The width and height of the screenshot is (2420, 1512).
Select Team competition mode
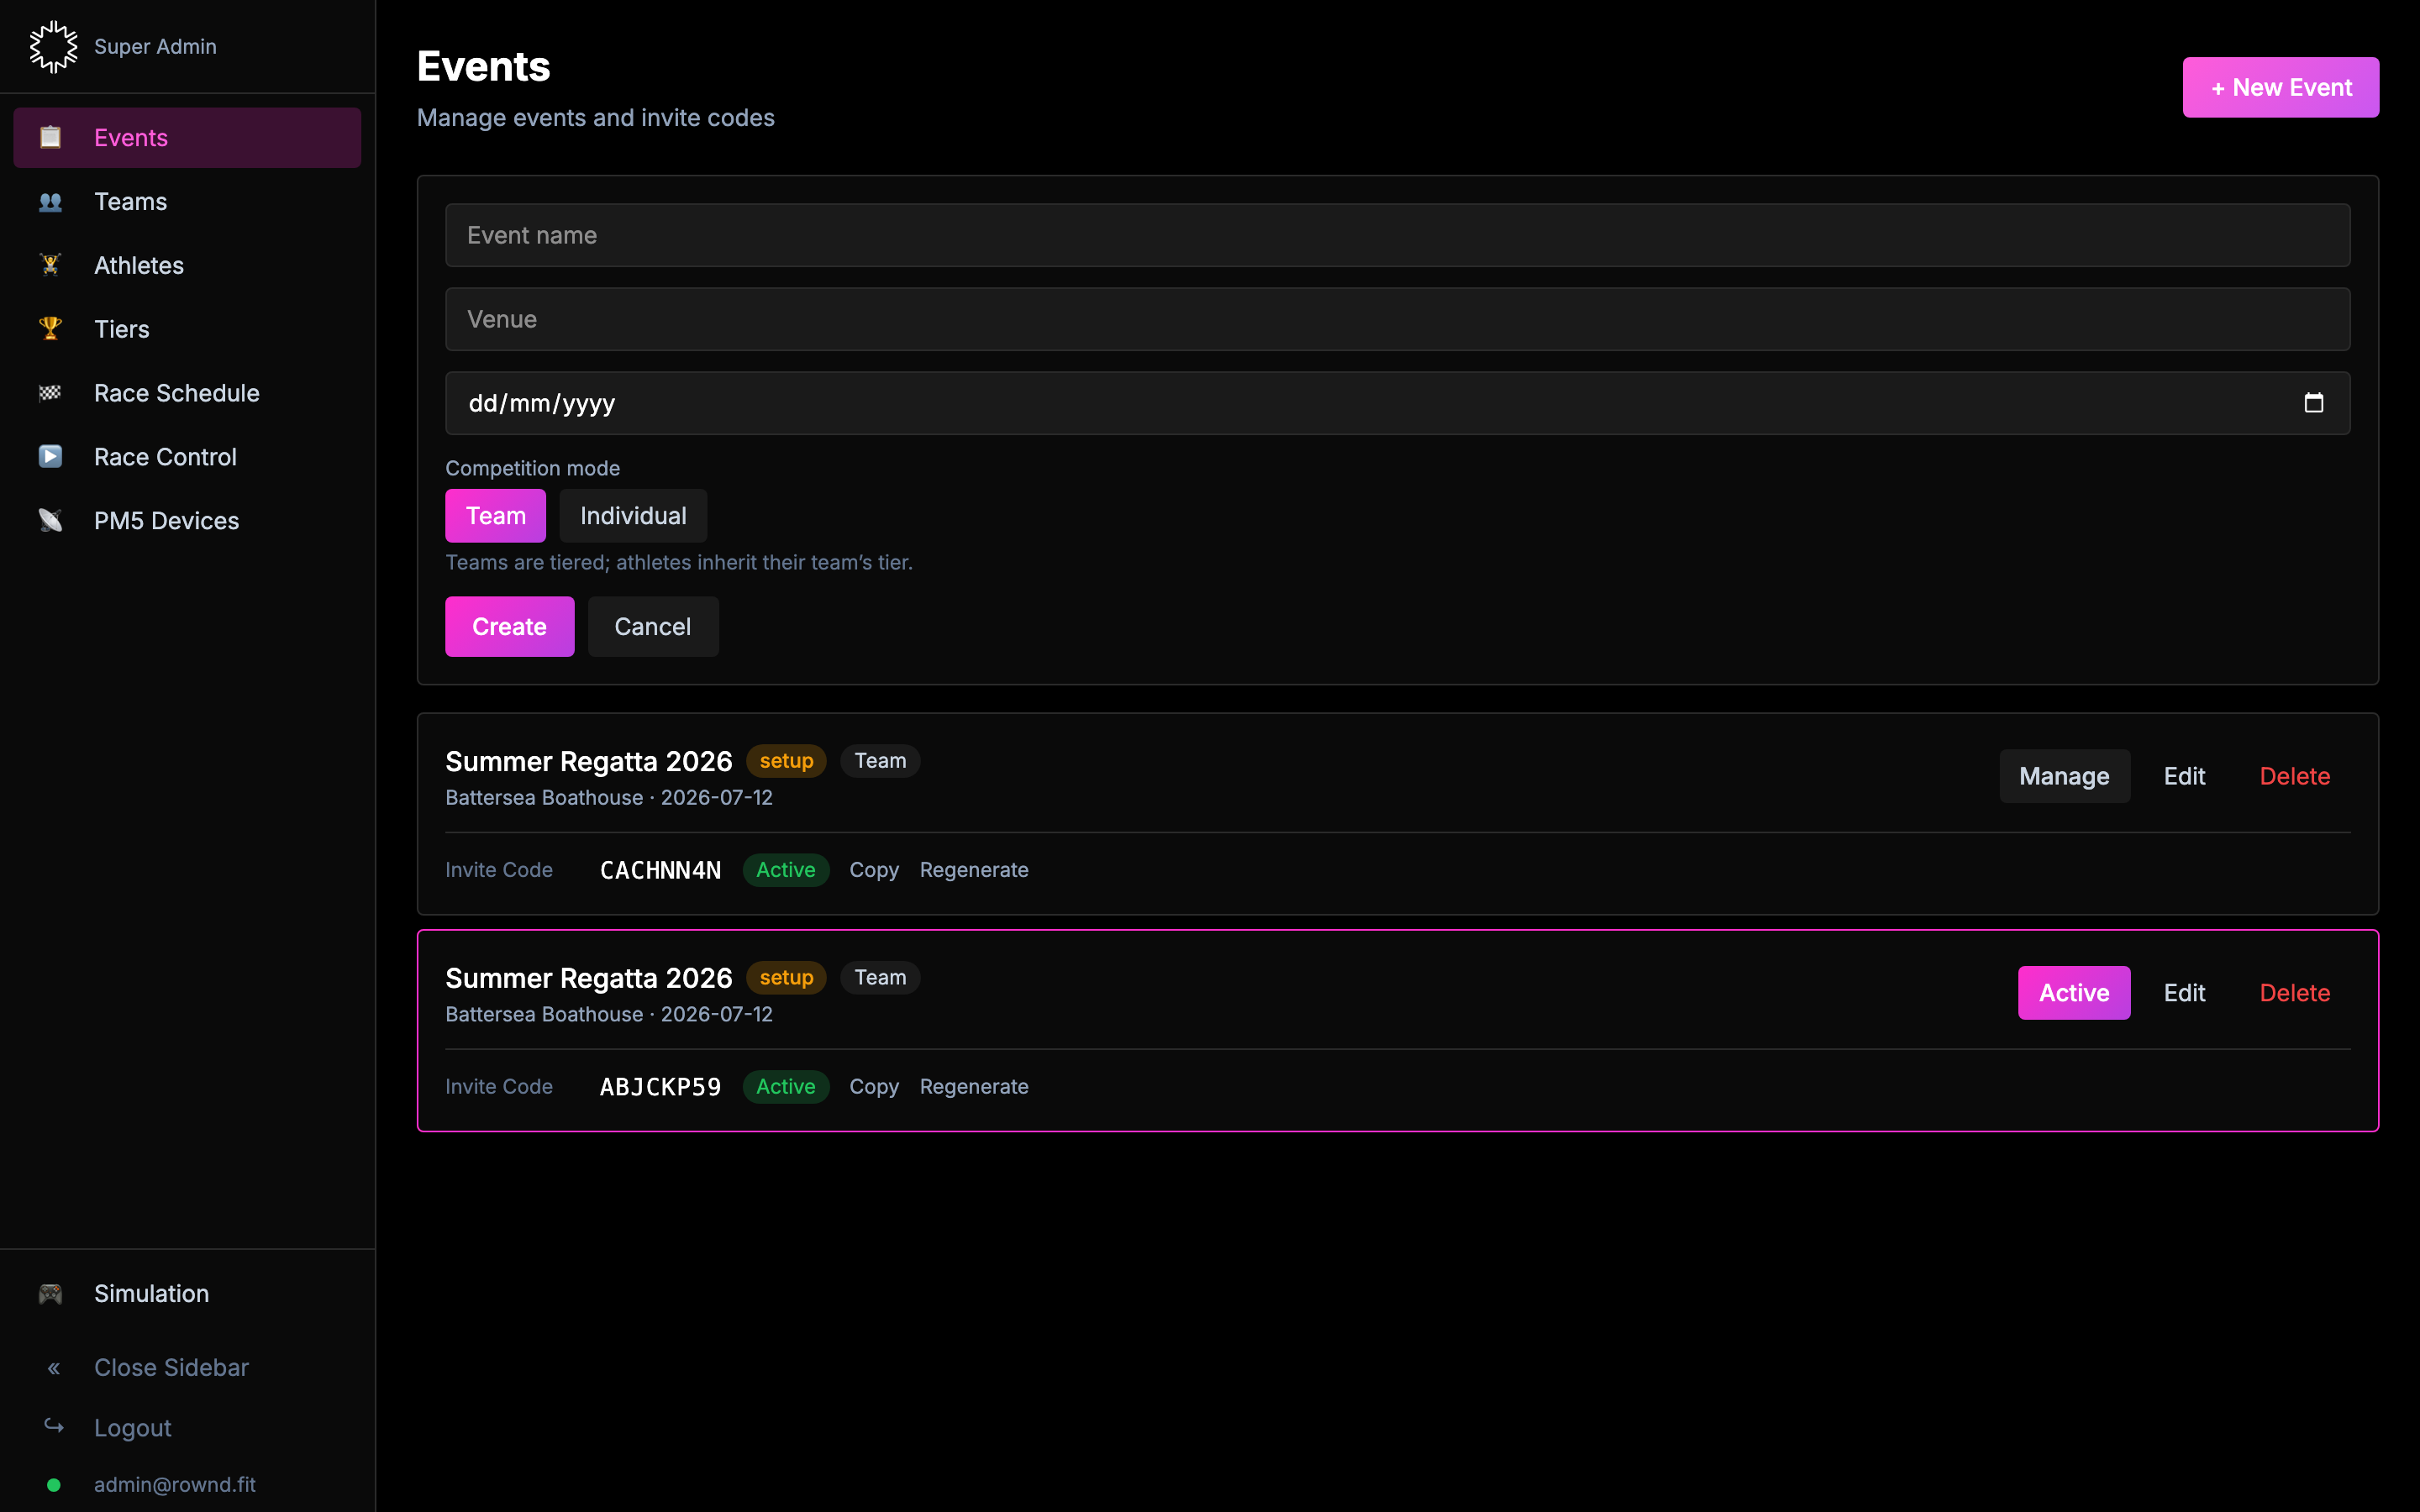[x=495, y=515]
